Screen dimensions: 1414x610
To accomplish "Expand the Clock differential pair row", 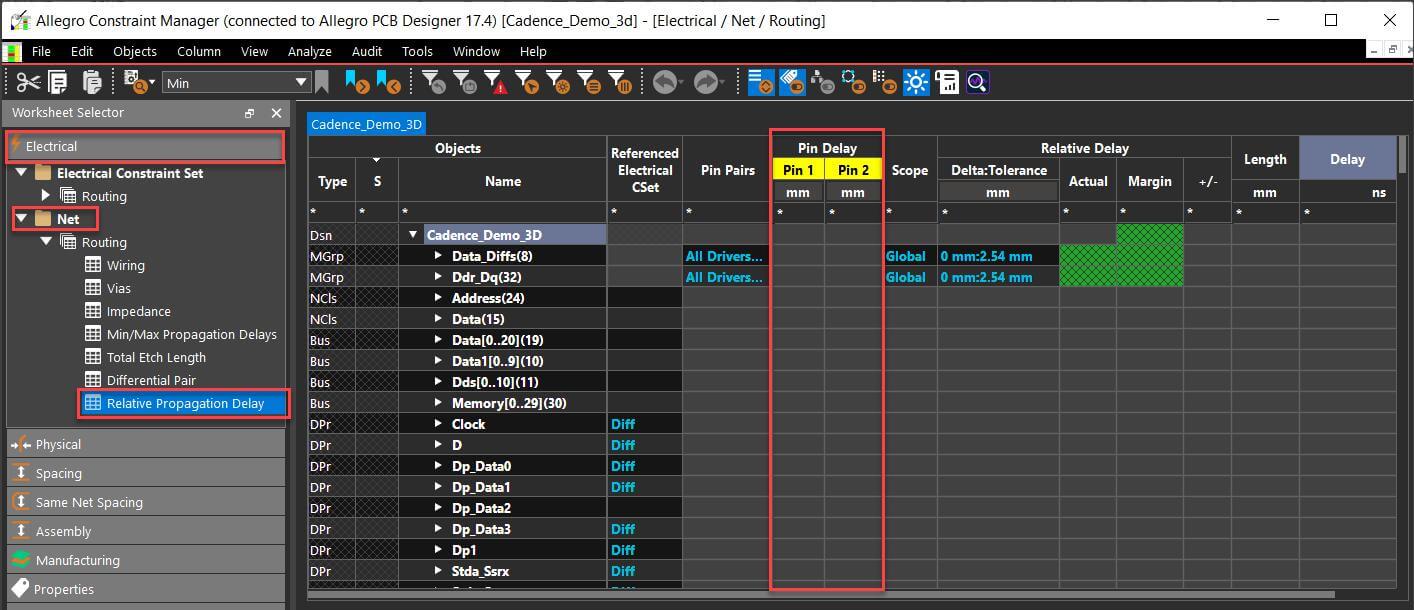I will point(438,424).
